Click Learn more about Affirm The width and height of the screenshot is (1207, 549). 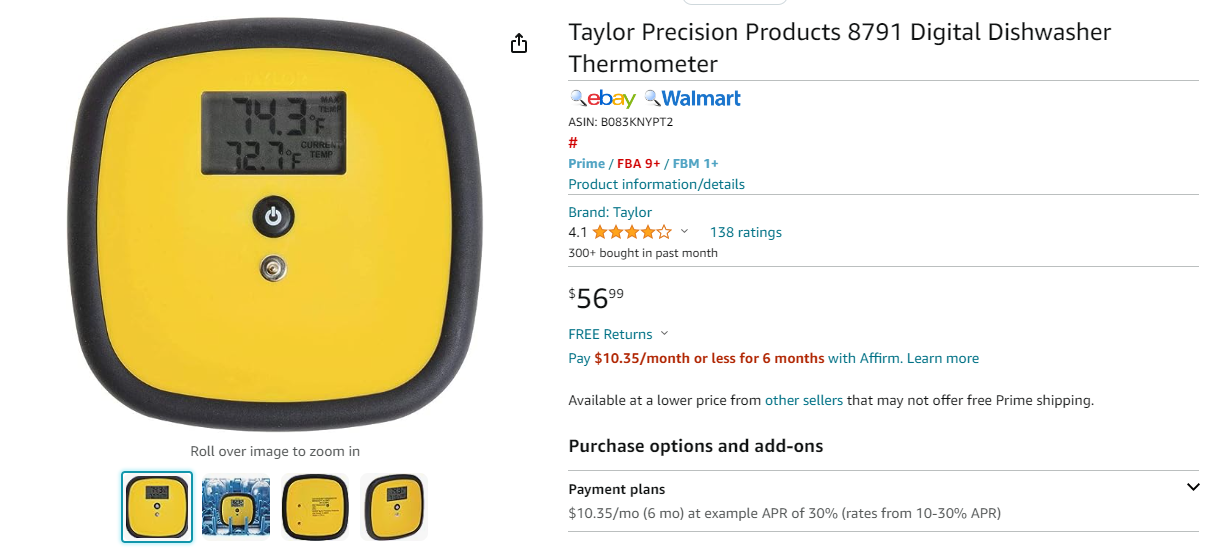pos(943,358)
